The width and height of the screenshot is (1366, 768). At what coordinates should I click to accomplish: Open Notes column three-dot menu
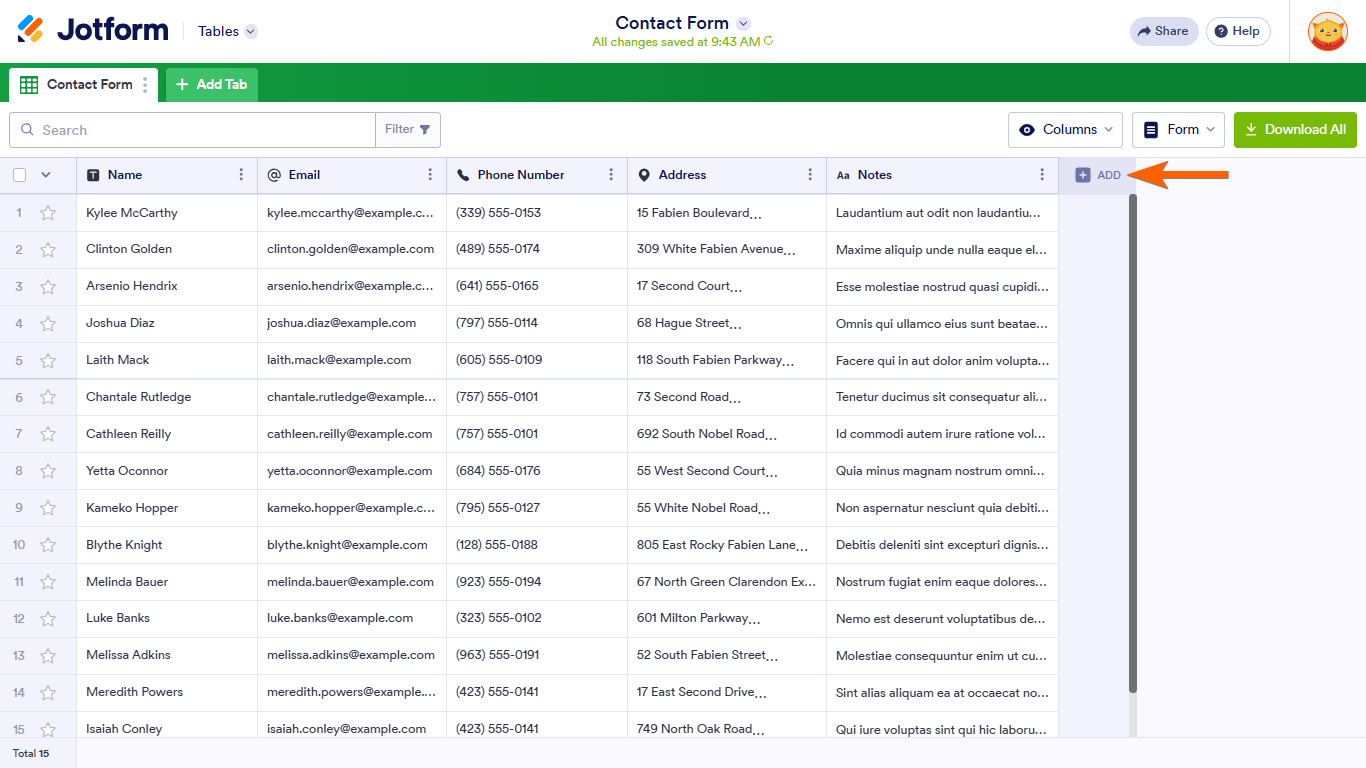[x=1042, y=175]
